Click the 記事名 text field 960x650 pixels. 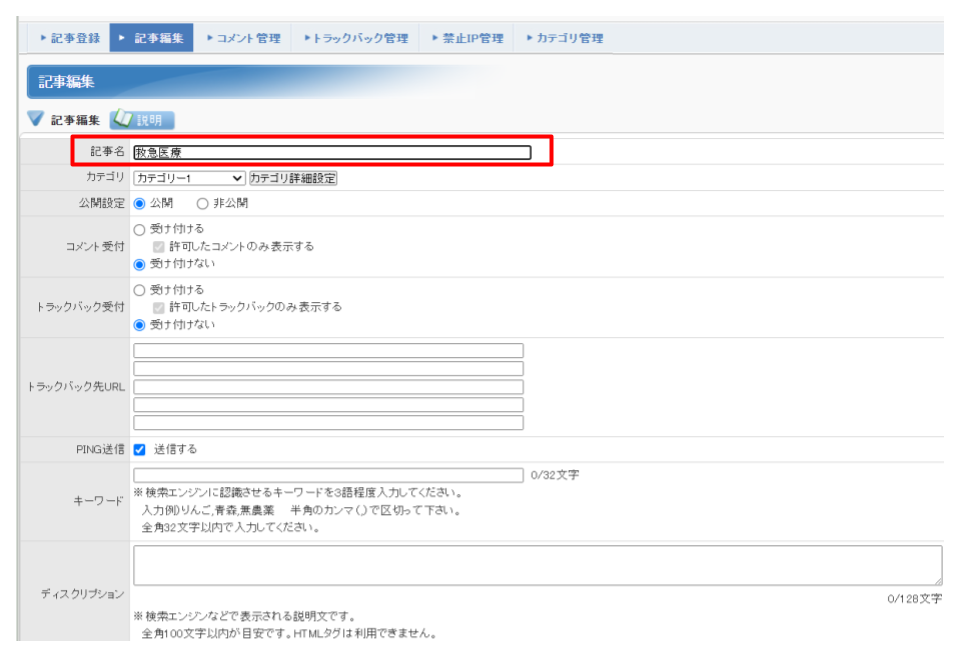332,152
